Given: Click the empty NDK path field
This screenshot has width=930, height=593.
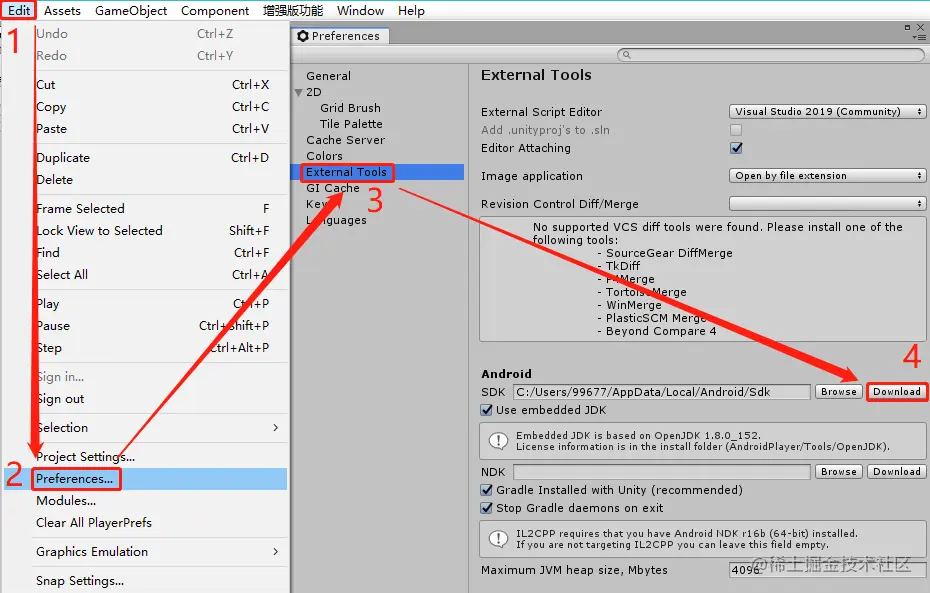Looking at the screenshot, I should (661, 471).
